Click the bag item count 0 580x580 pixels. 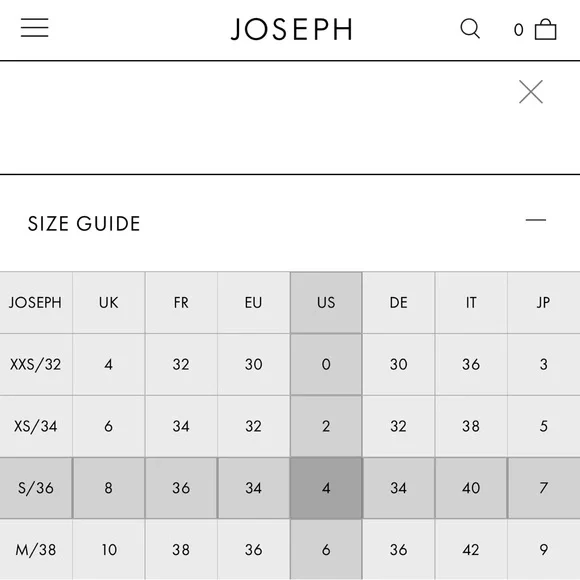pos(518,30)
